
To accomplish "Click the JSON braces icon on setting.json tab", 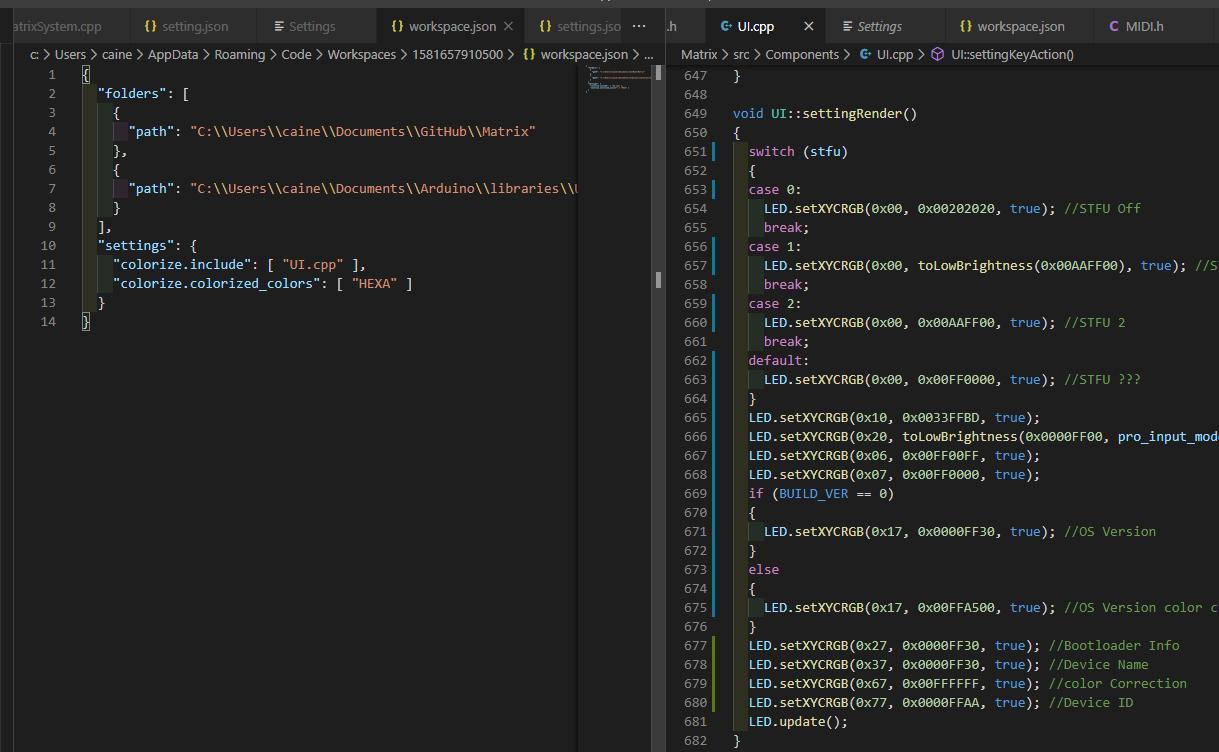I will (x=151, y=27).
